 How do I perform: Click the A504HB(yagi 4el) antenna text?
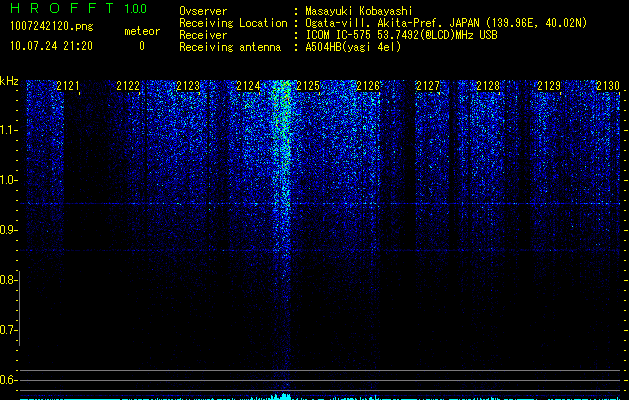point(353,47)
